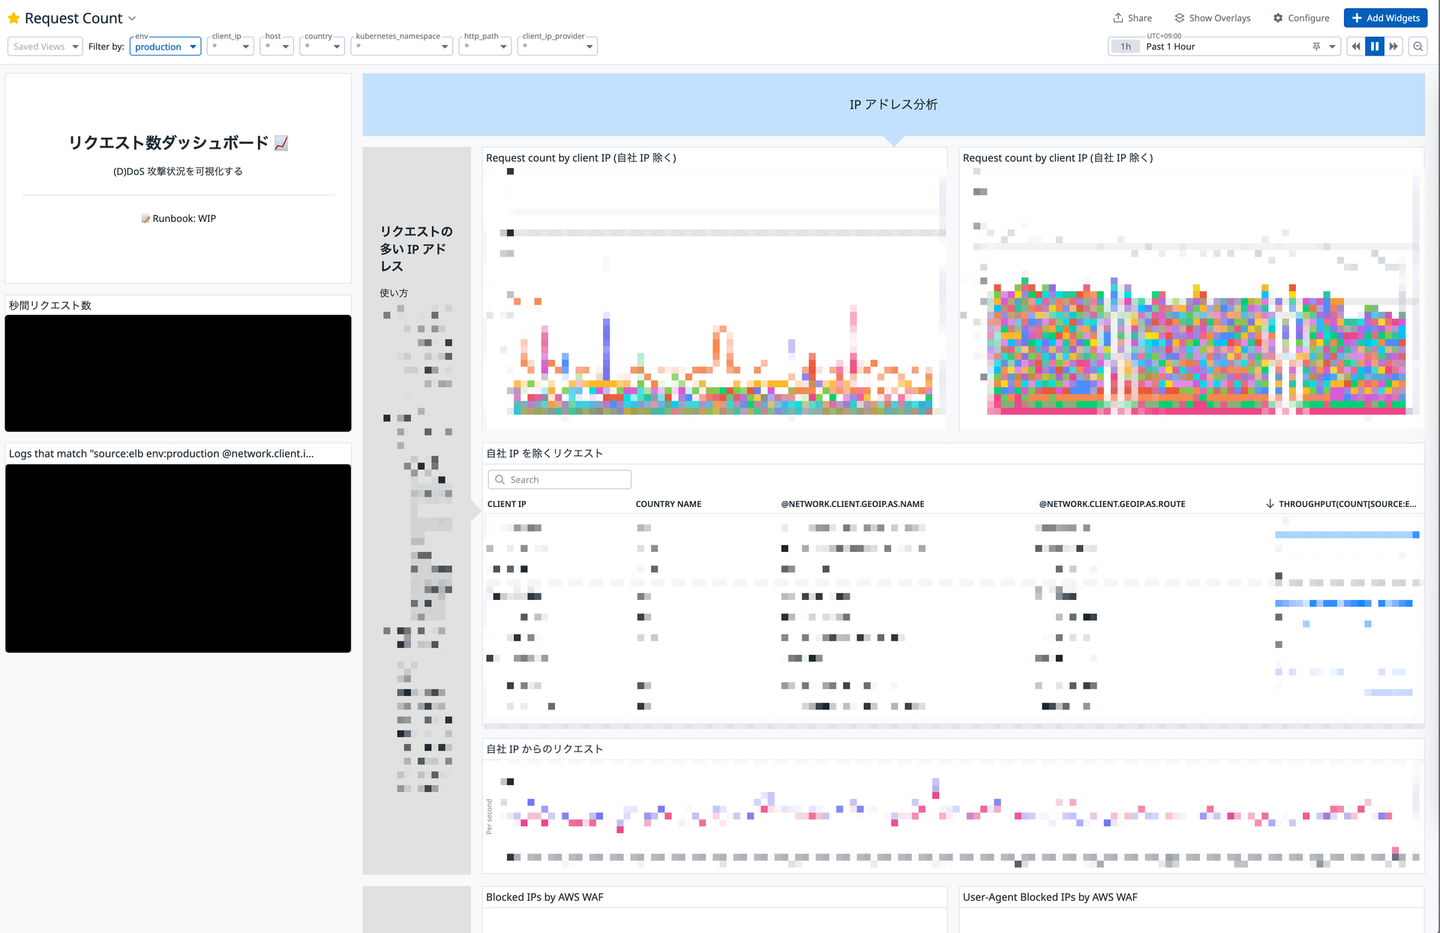Click the Logs that match widget title
The width and height of the screenshot is (1440, 933).
161,453
